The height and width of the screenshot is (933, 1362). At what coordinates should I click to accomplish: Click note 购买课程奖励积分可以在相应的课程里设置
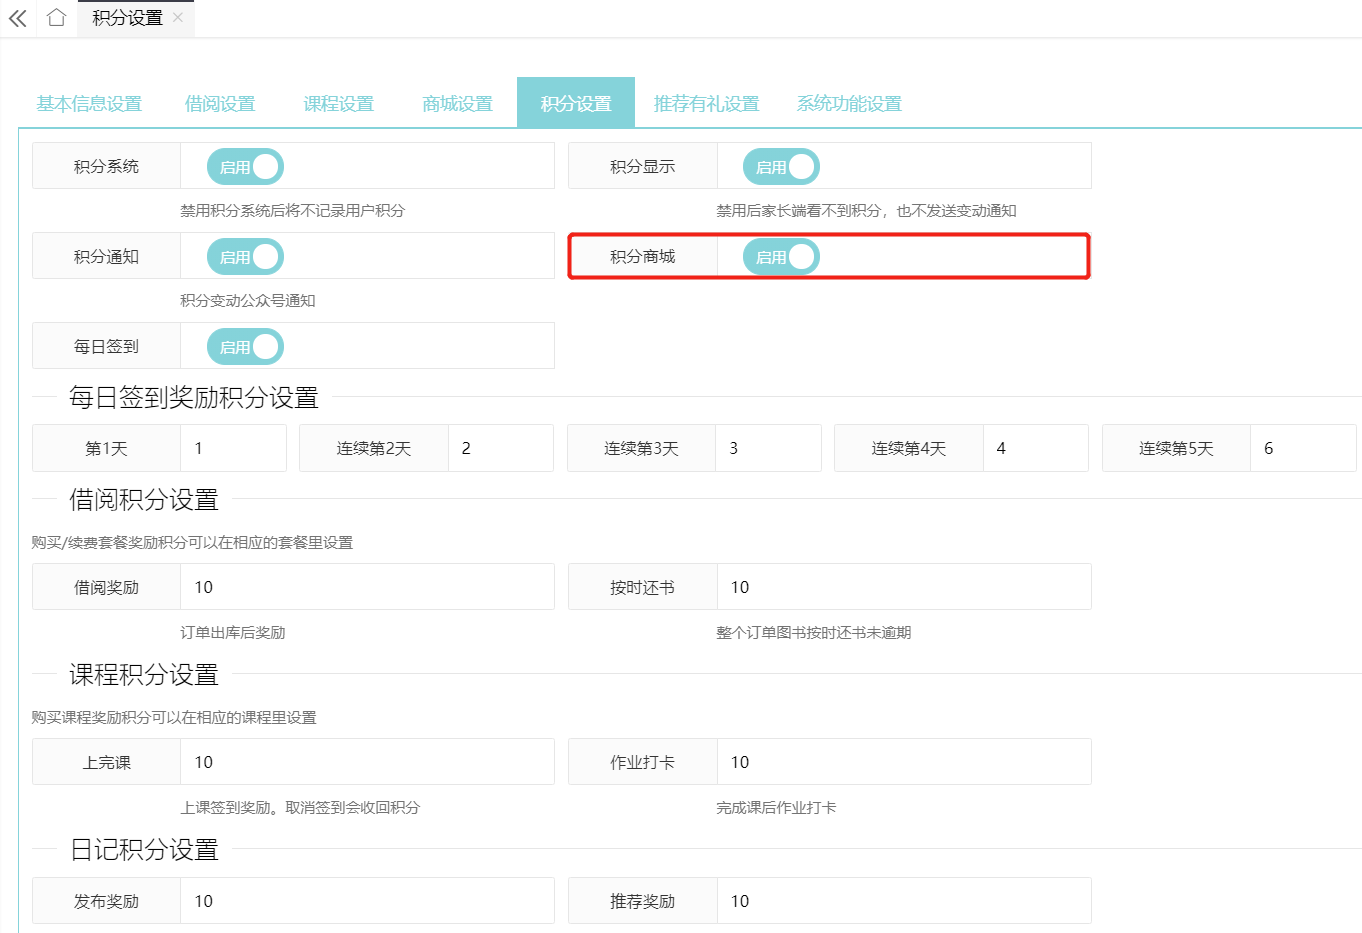pos(174,718)
